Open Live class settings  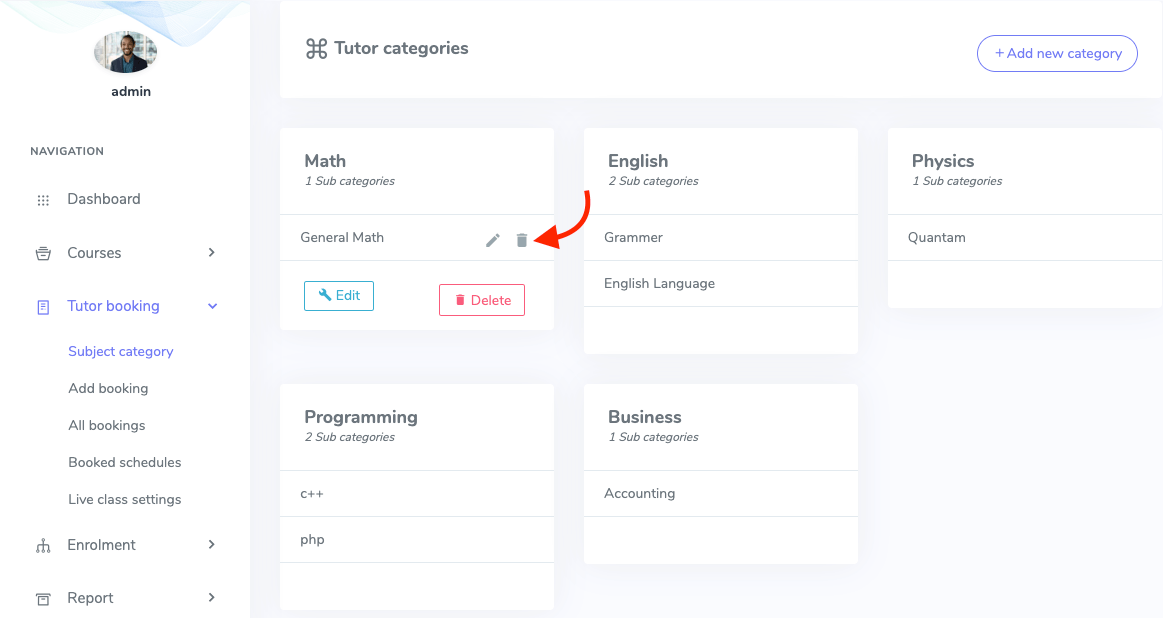[x=124, y=499]
